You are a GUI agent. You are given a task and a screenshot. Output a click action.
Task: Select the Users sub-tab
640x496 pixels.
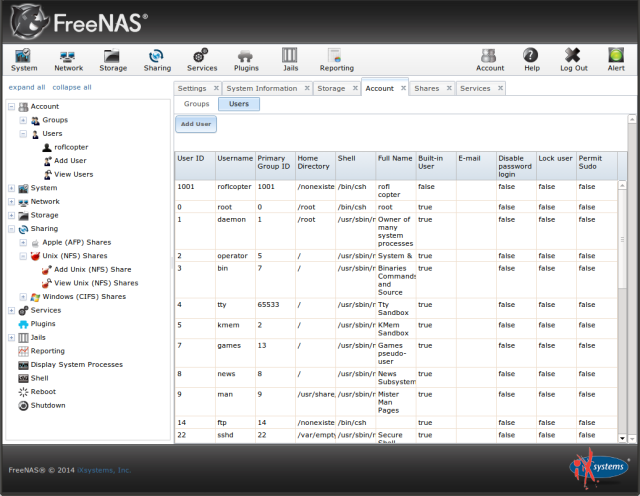click(x=239, y=104)
